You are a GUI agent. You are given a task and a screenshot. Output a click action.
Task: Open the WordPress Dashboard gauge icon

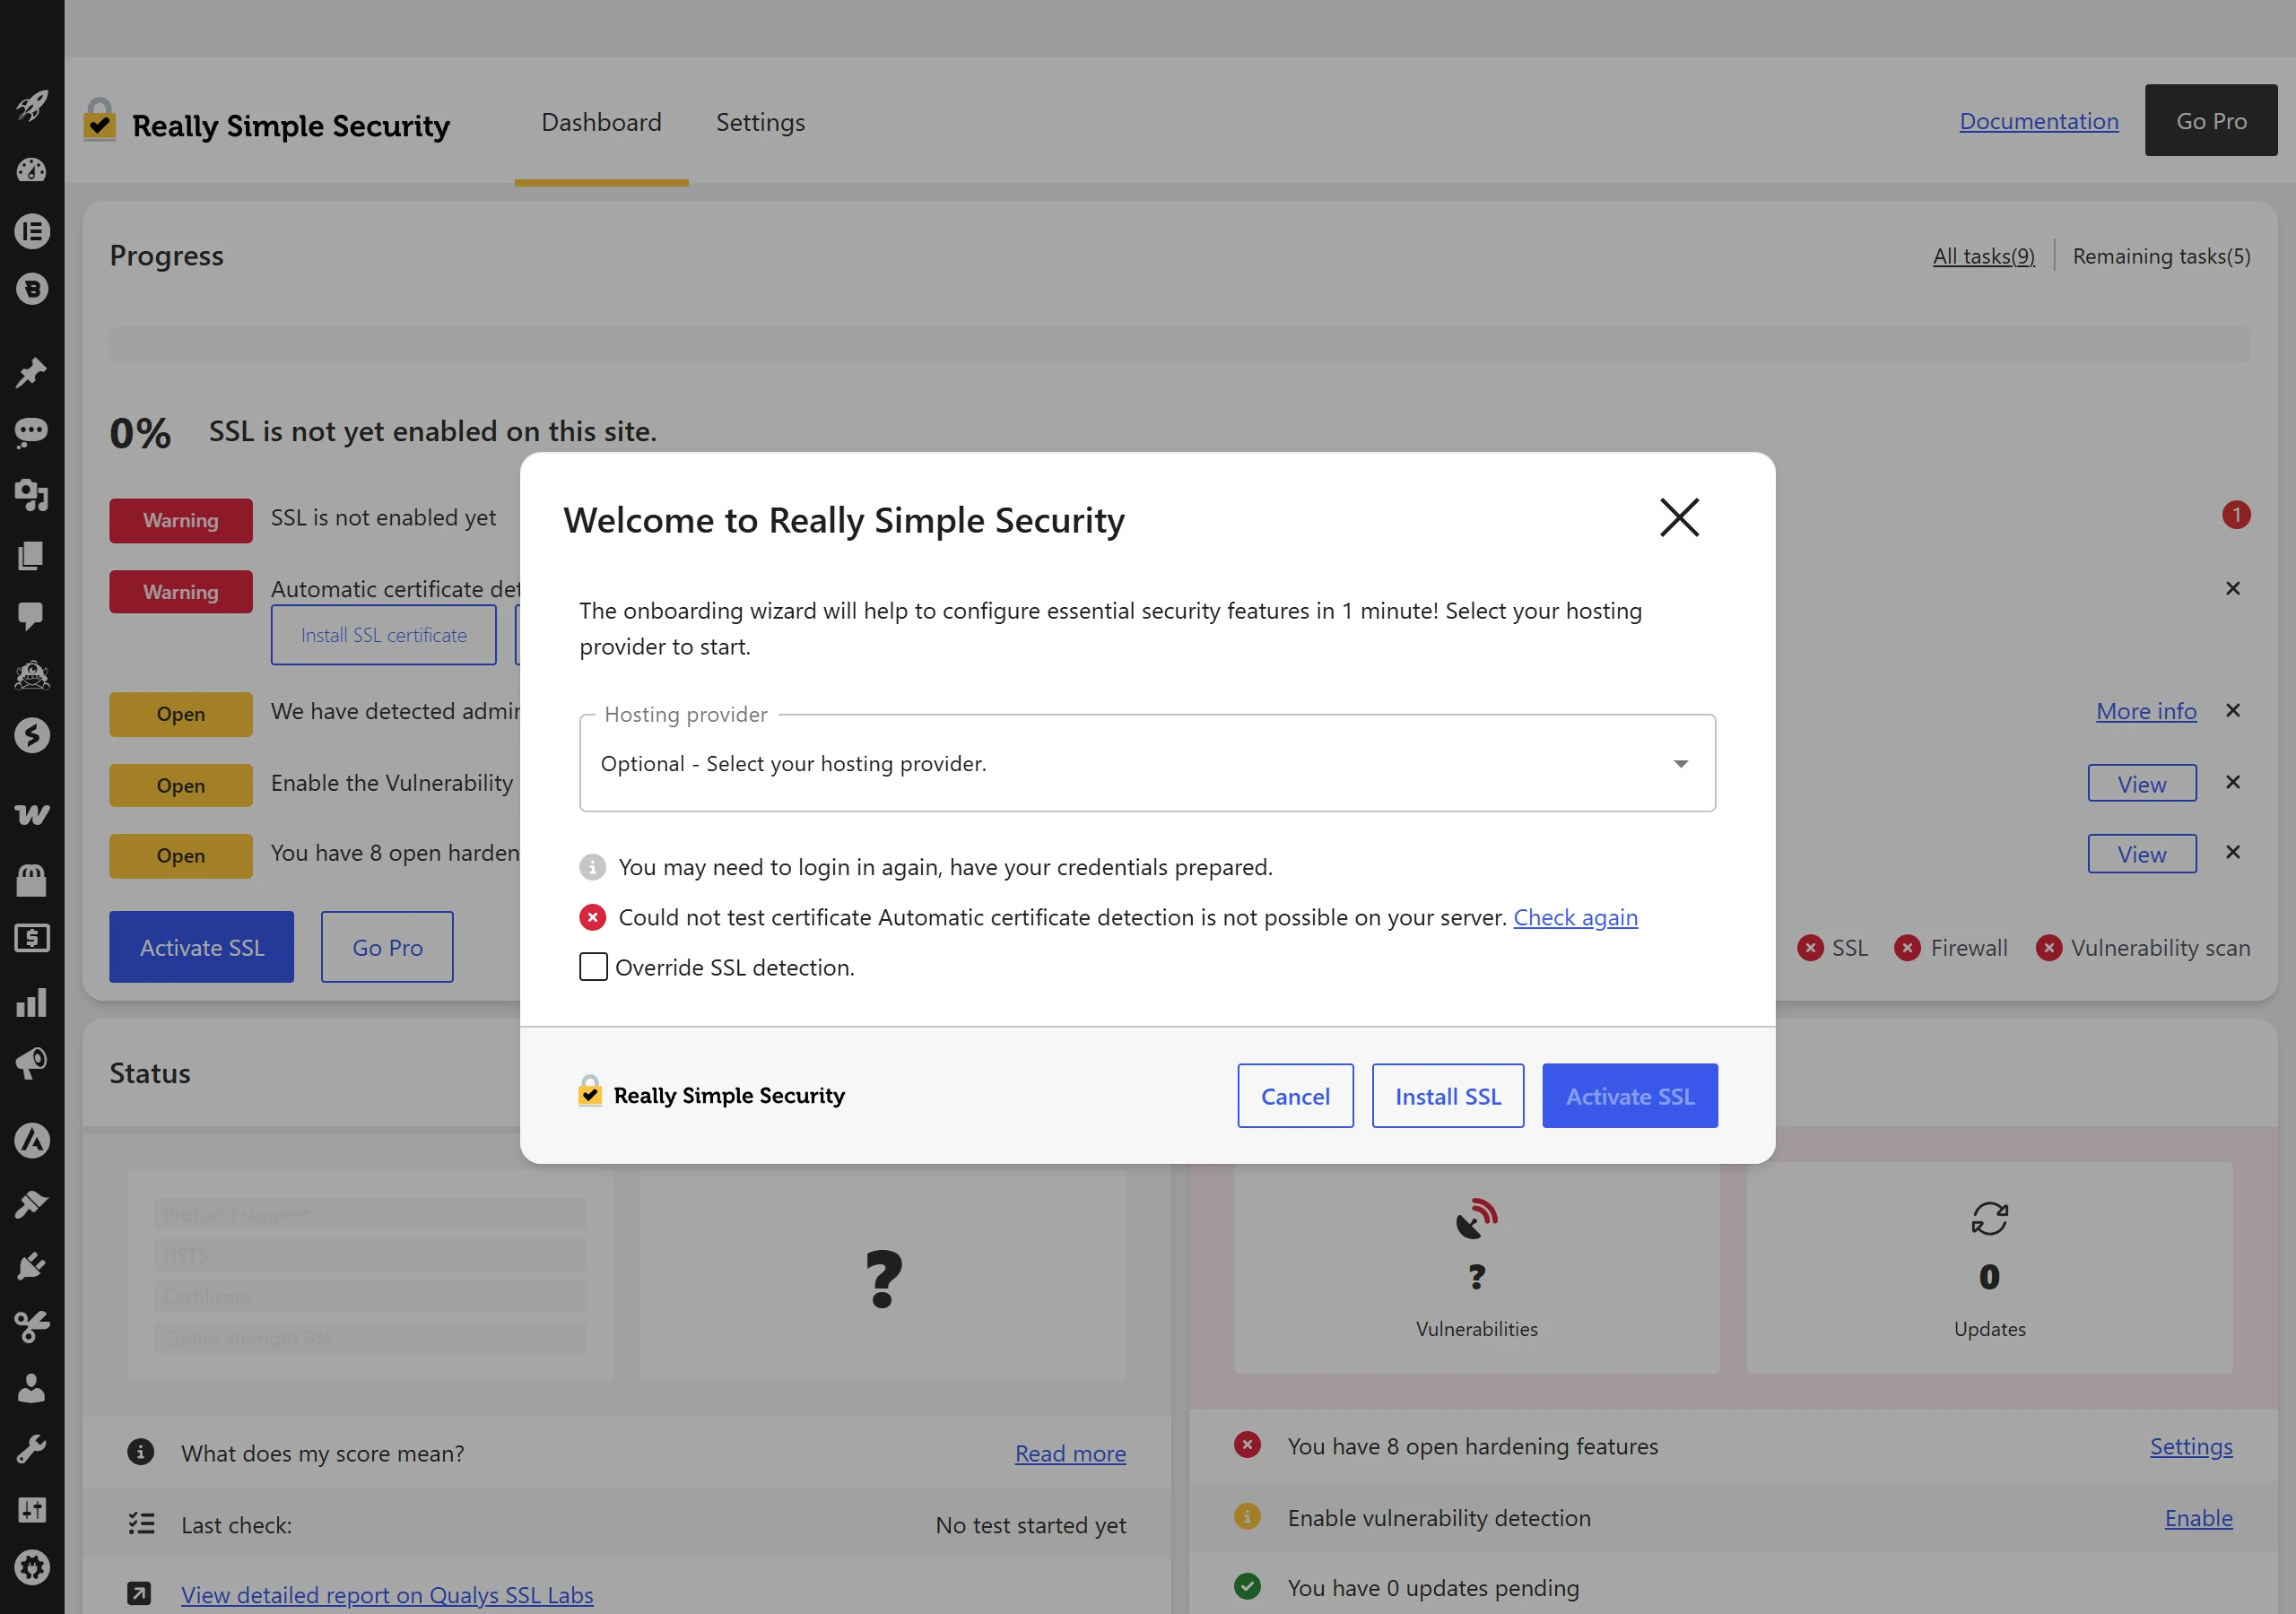pos(32,170)
